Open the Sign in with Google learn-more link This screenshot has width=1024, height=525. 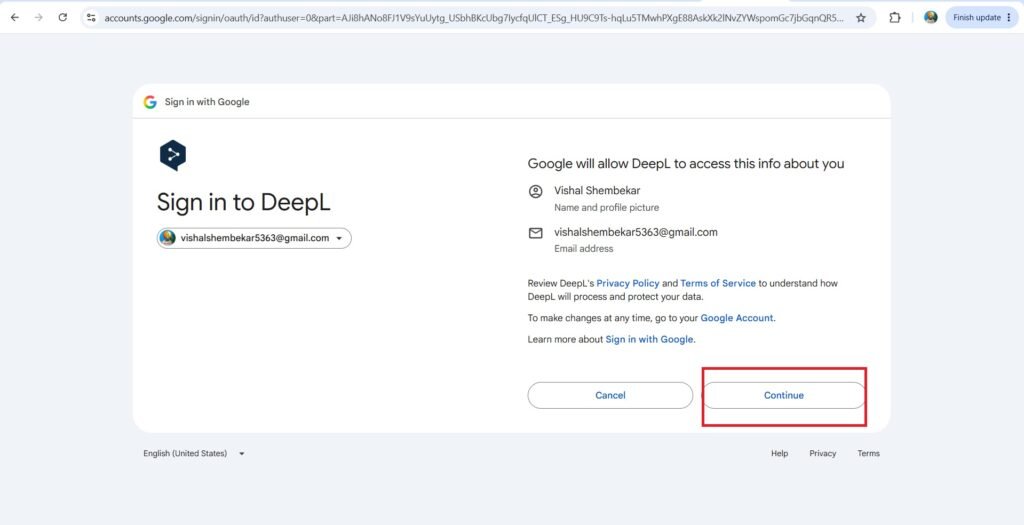point(649,340)
